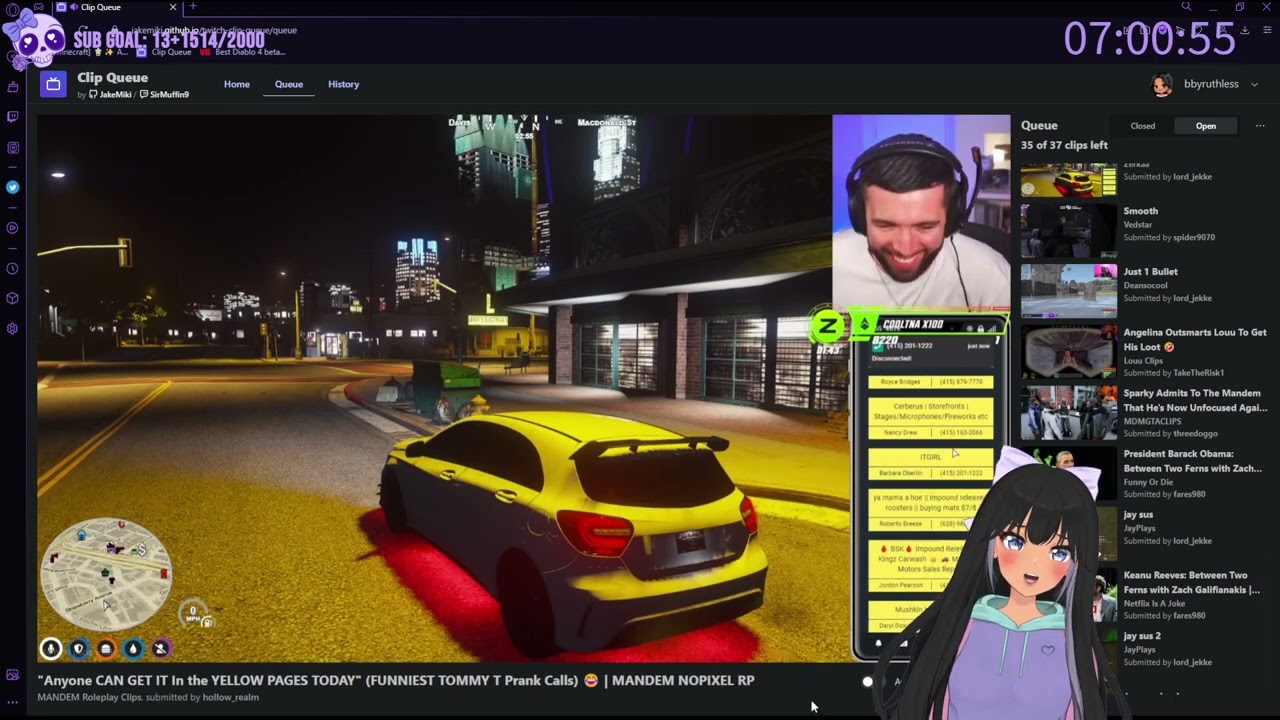Click the bbyruthless user avatar
Image resolution: width=1280 pixels, height=720 pixels.
(1162, 84)
